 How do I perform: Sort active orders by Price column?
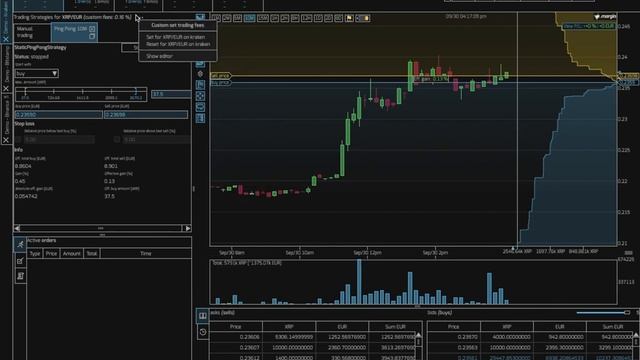(x=51, y=253)
